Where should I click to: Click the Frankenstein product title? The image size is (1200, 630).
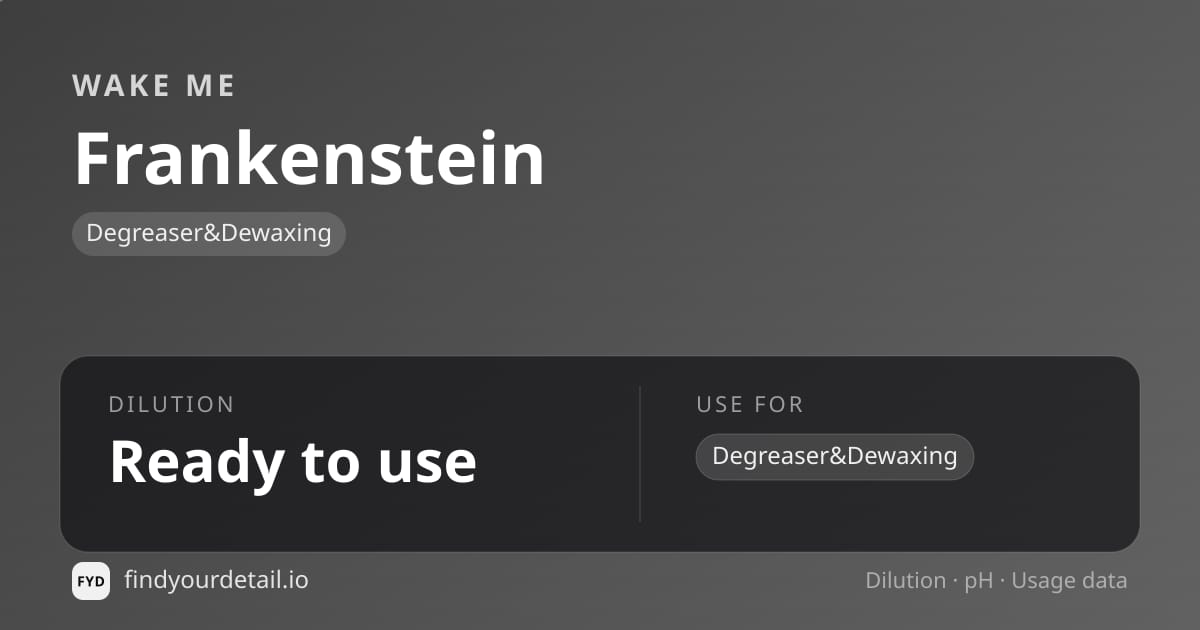[x=310, y=158]
